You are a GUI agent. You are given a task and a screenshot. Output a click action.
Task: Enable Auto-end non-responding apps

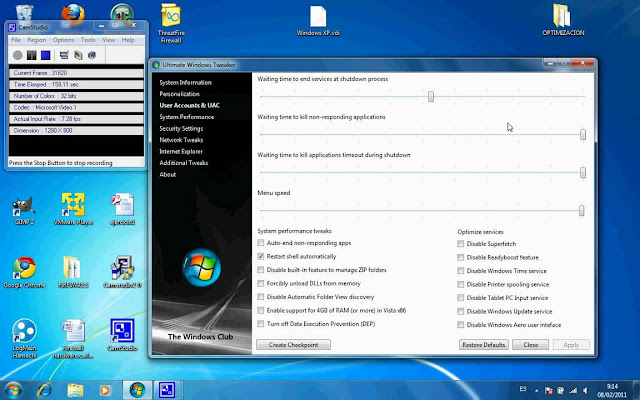pyautogui.click(x=260, y=243)
